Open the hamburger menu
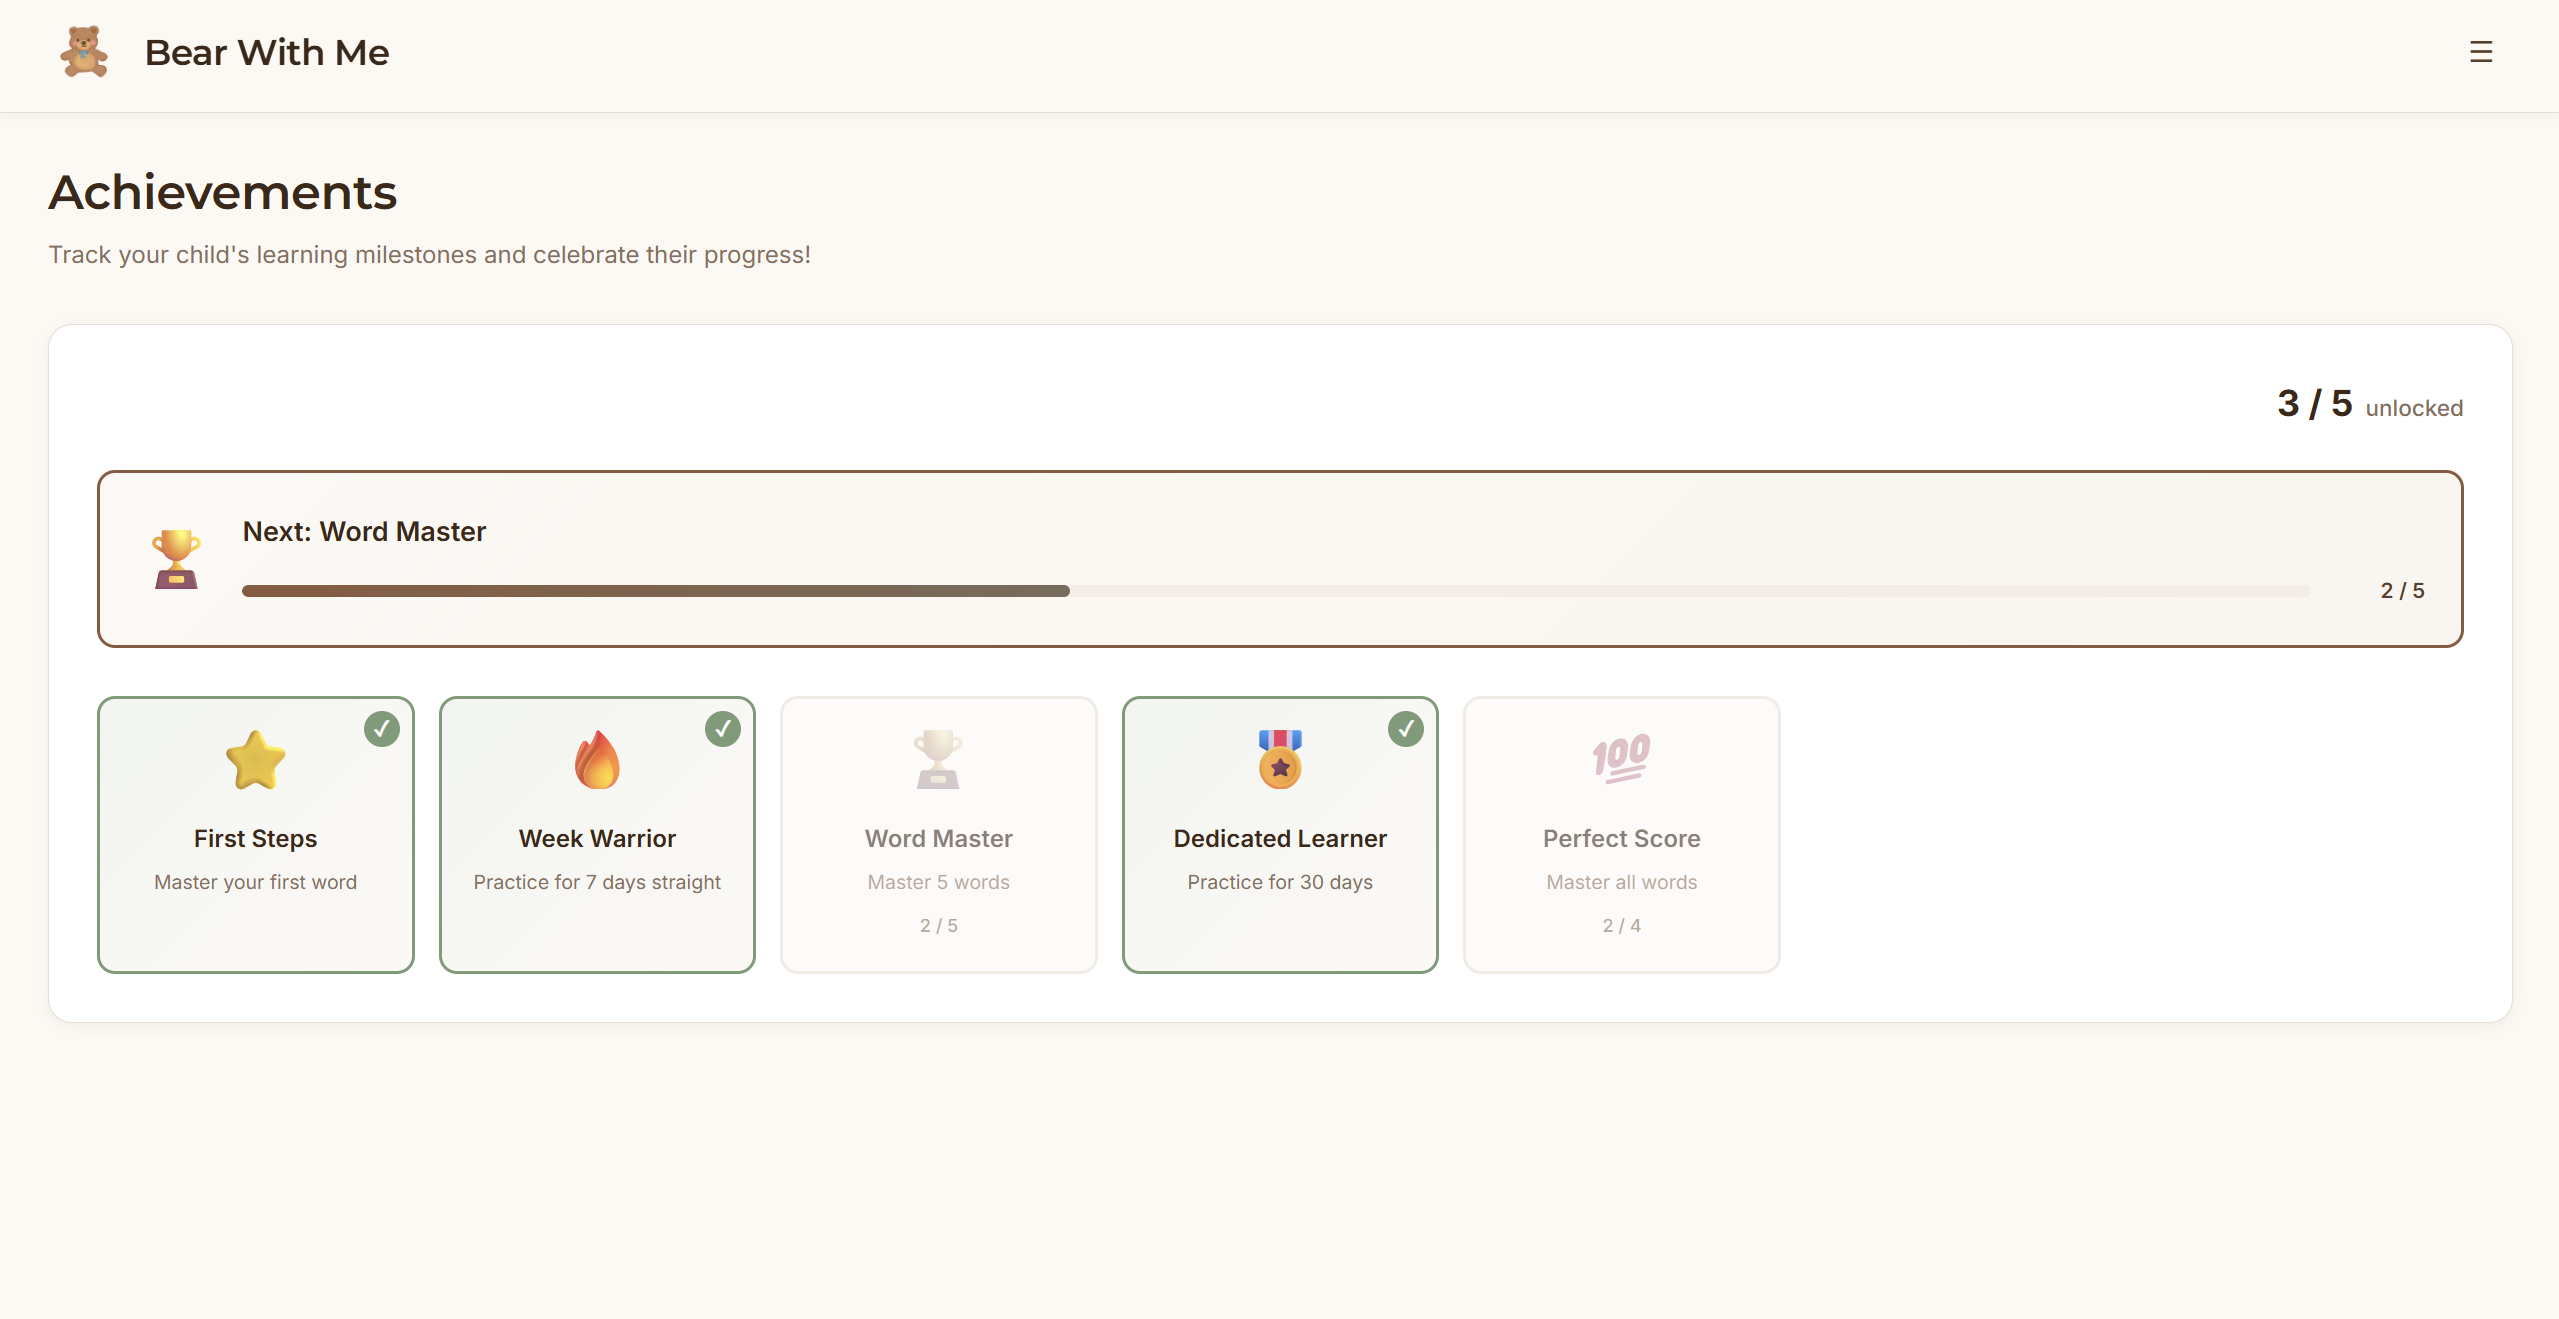Screen dimensions: 2559x1319 tap(2480, 52)
